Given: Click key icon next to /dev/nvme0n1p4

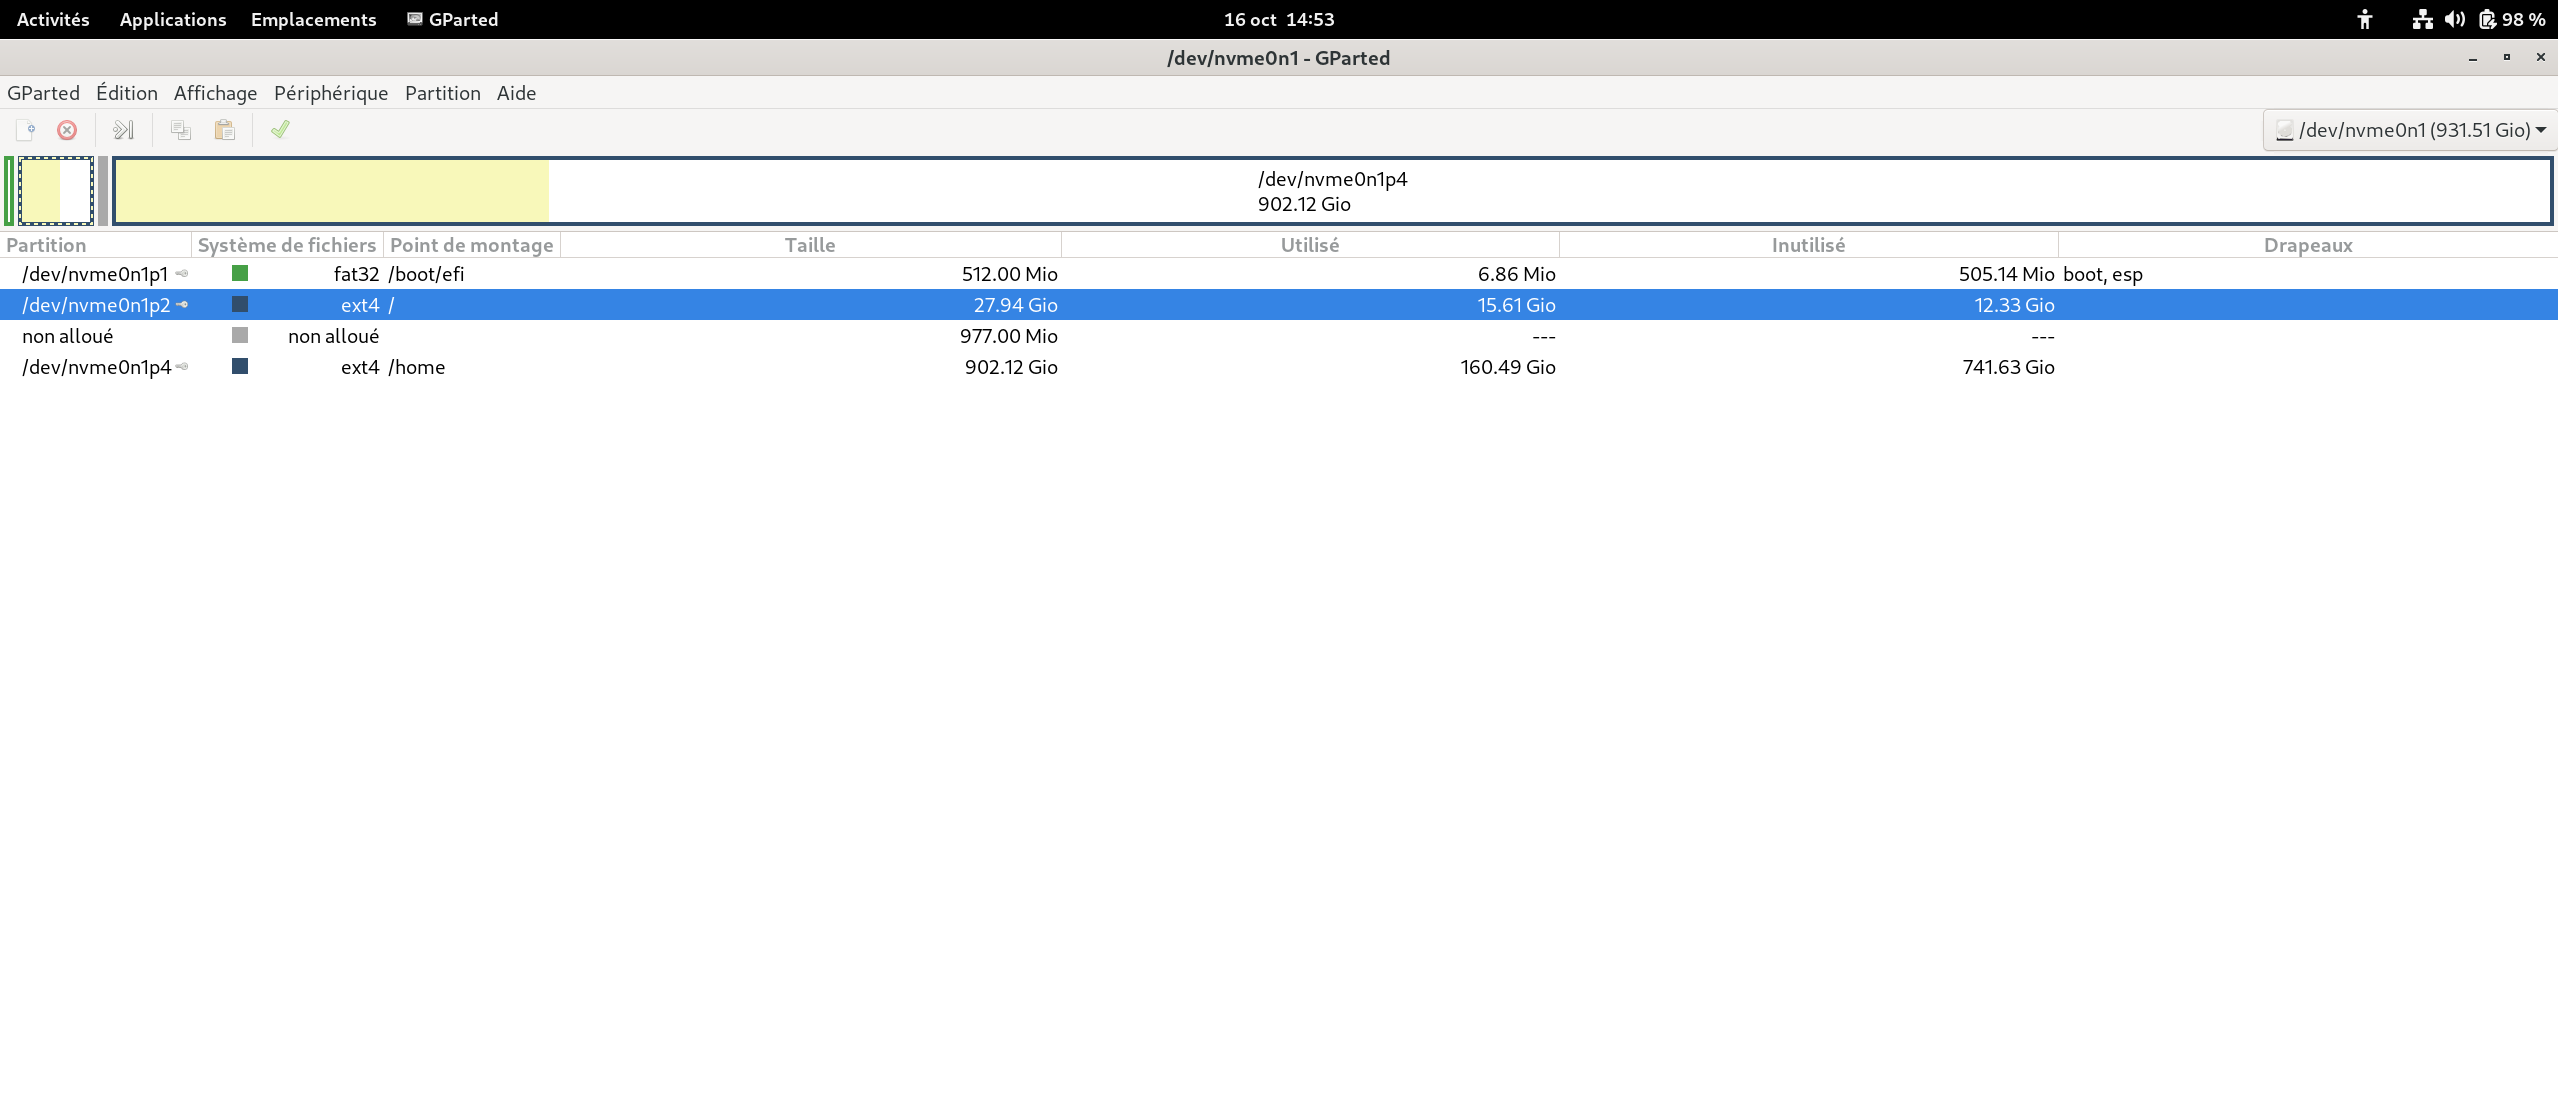Looking at the screenshot, I should click(x=182, y=366).
